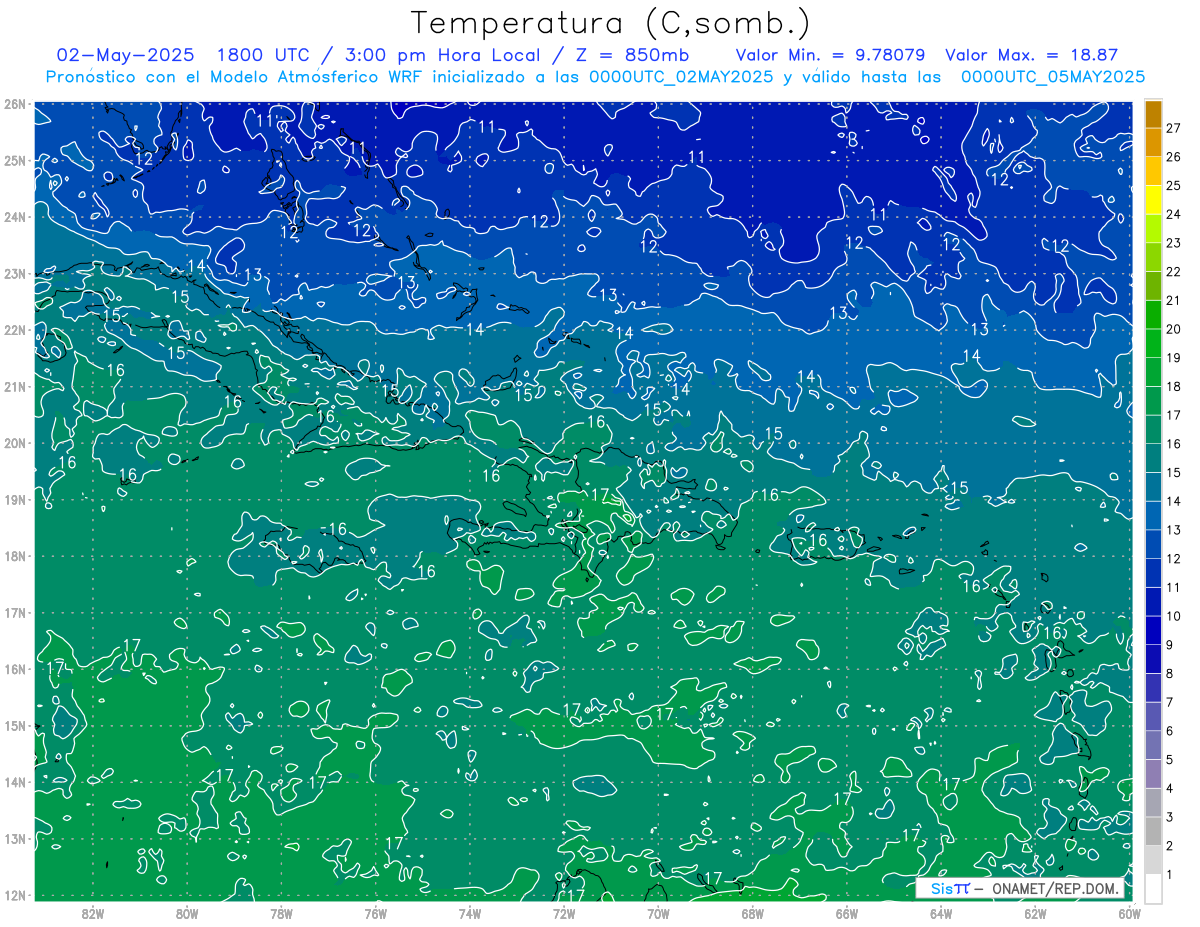Click the "21N" latitude axis label

(x=14, y=386)
